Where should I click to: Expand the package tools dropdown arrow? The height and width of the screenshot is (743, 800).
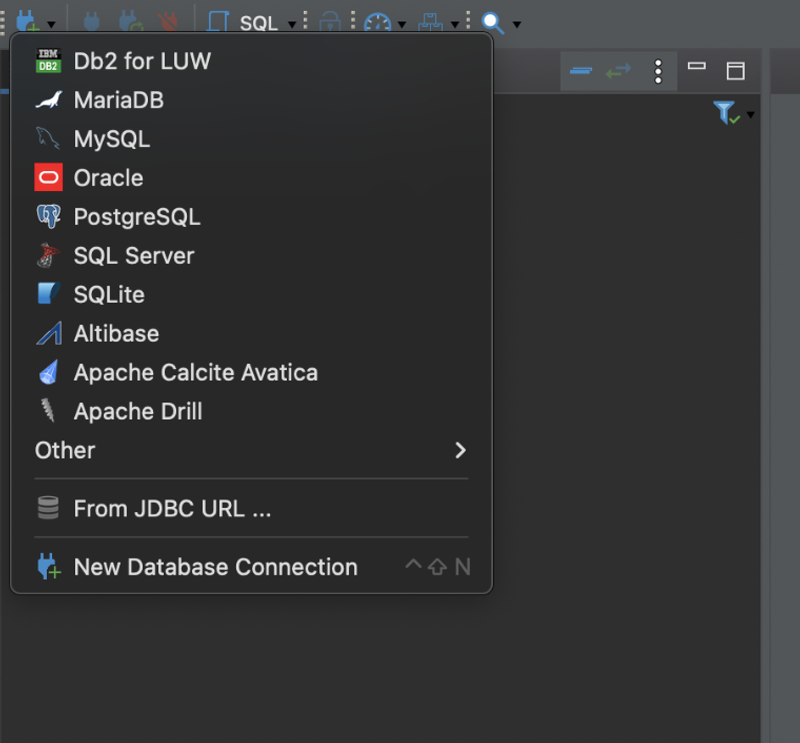455,24
